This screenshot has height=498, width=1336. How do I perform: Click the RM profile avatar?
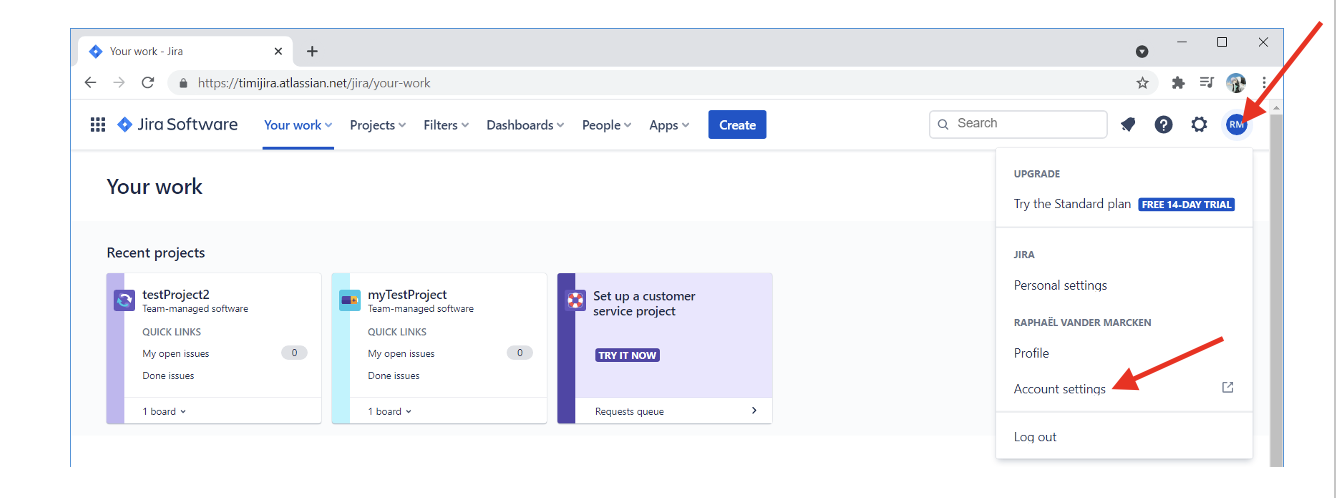tap(1237, 124)
